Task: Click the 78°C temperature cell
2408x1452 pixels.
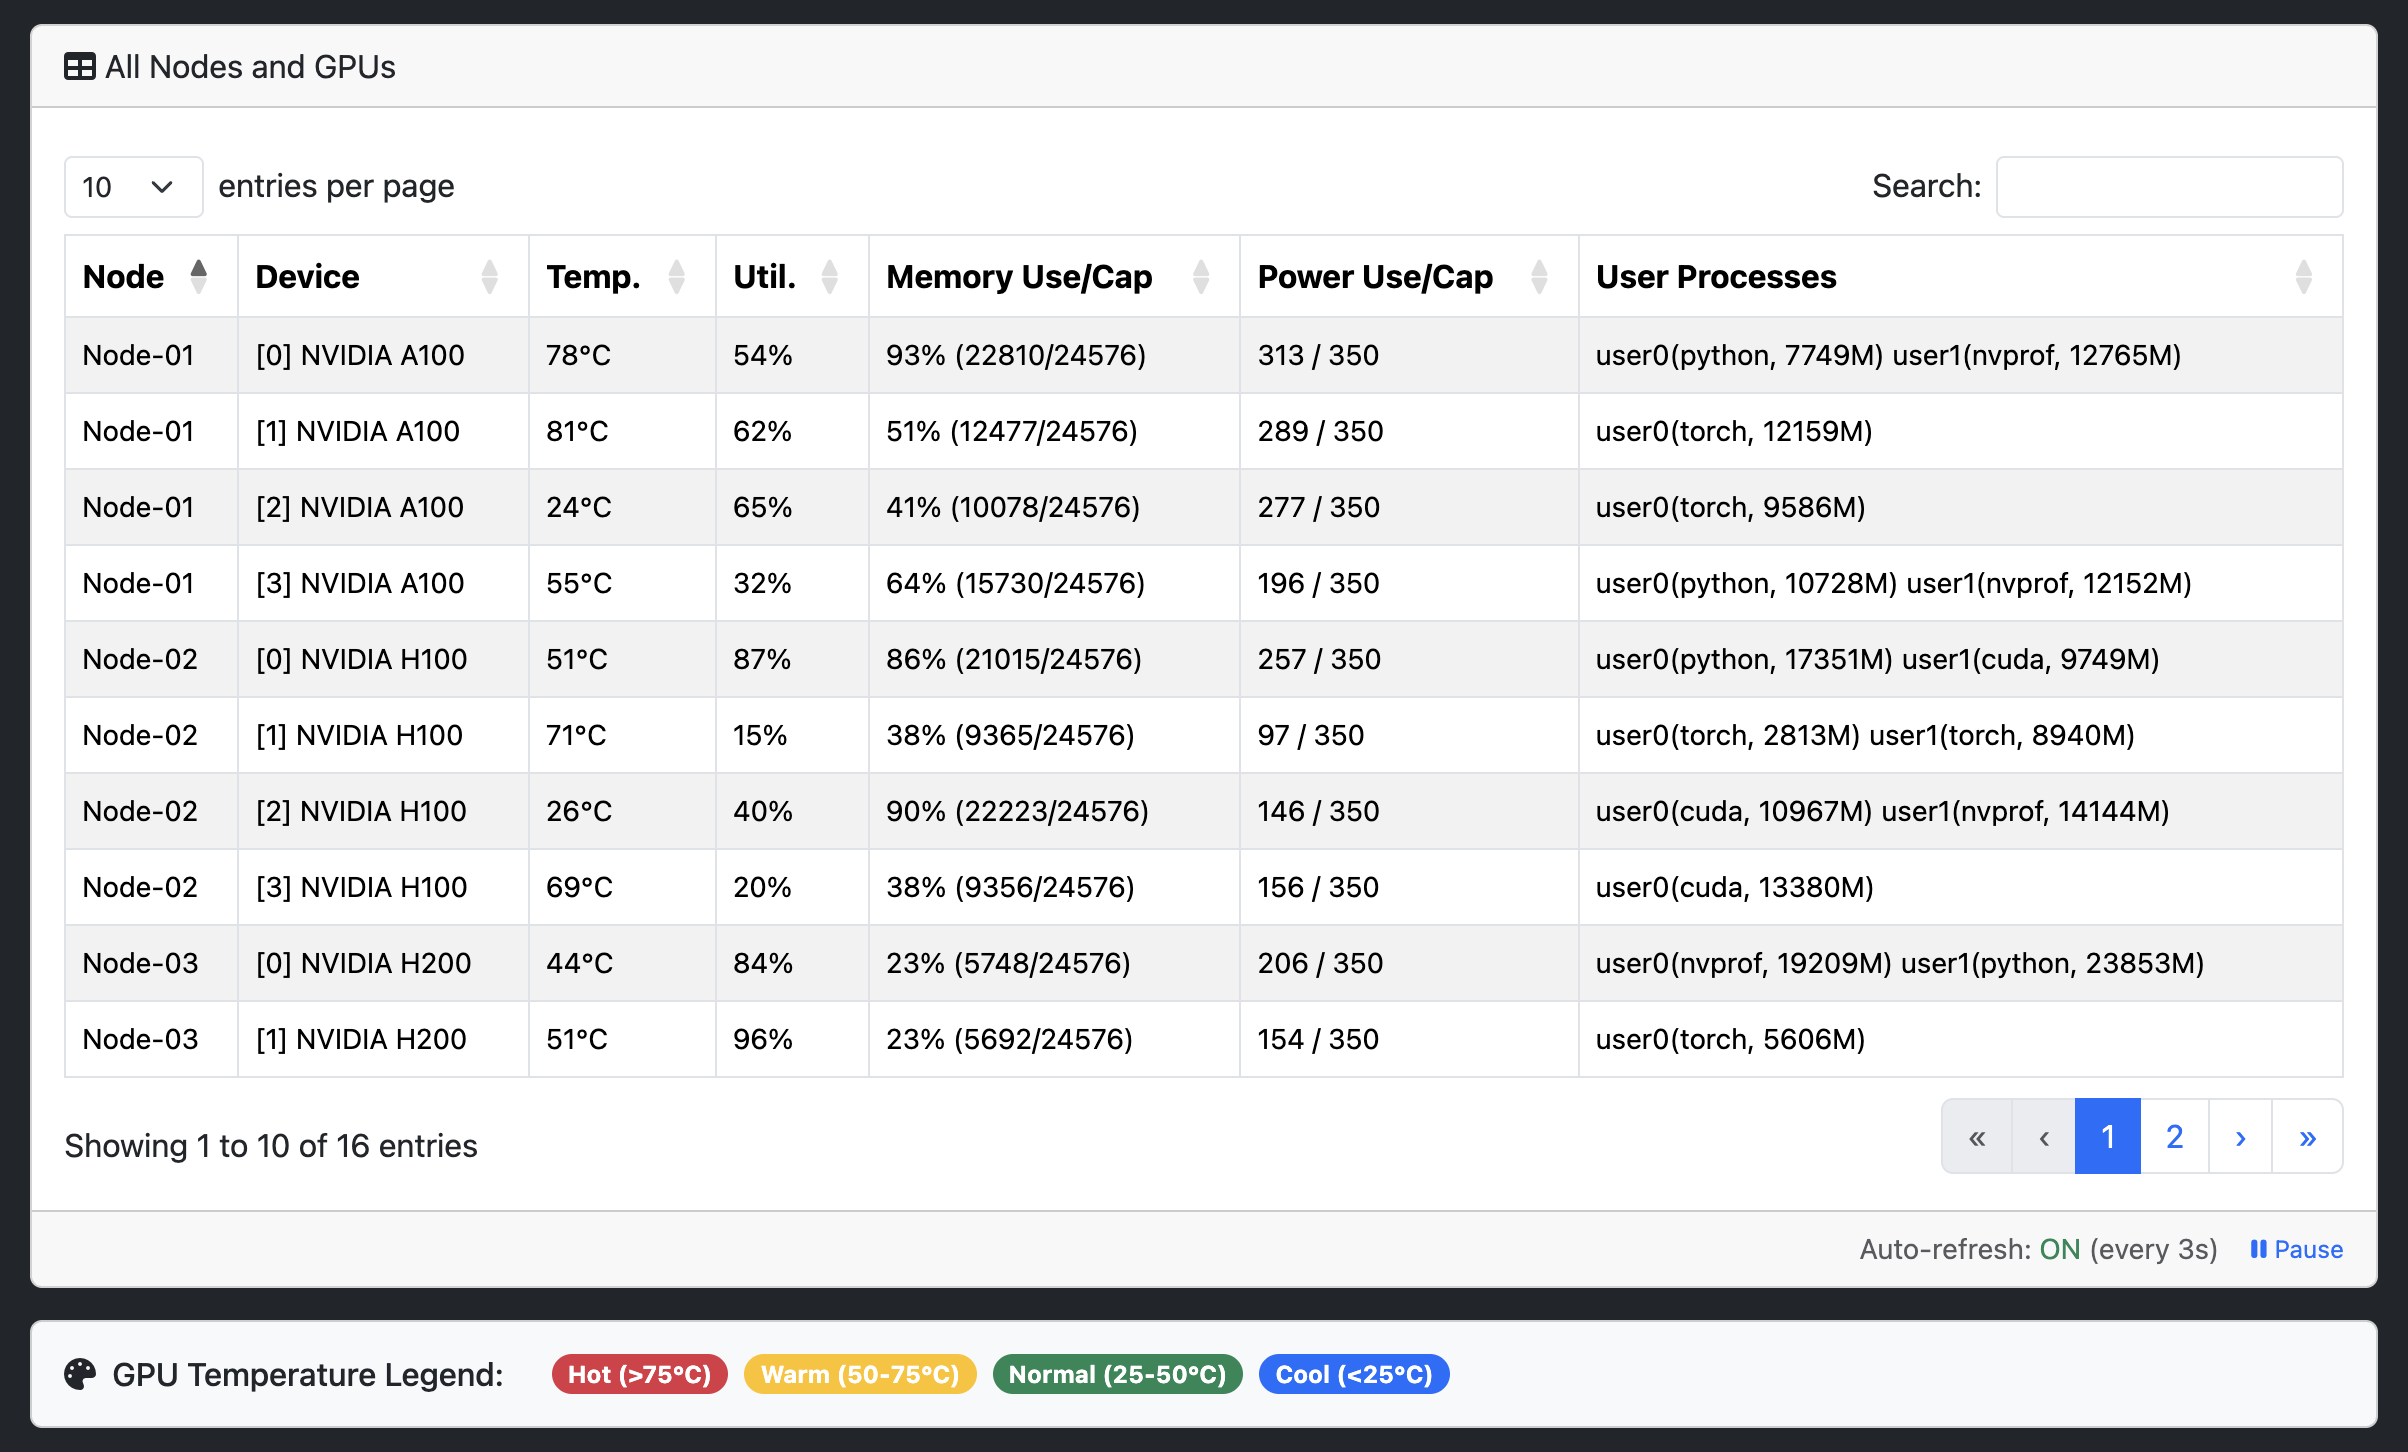Action: pos(622,355)
